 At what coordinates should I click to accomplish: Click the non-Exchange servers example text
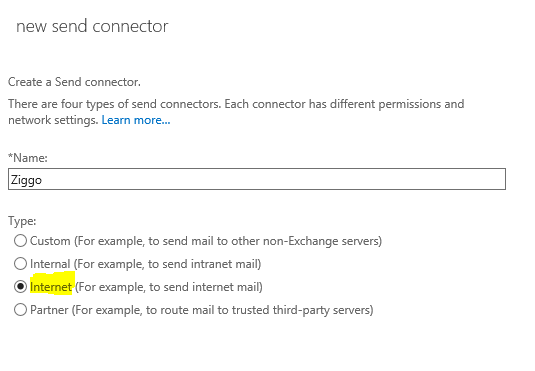click(228, 241)
